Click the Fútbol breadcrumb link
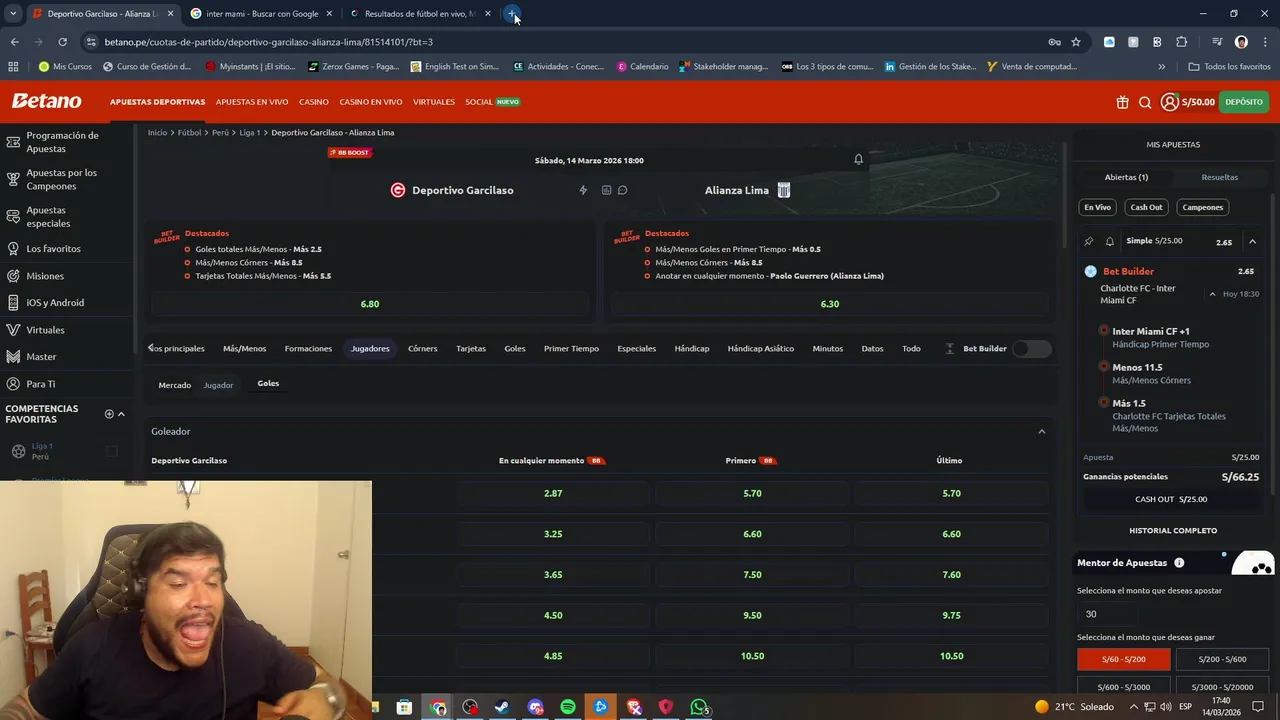Screen dimensions: 1280x720 (x=189, y=132)
